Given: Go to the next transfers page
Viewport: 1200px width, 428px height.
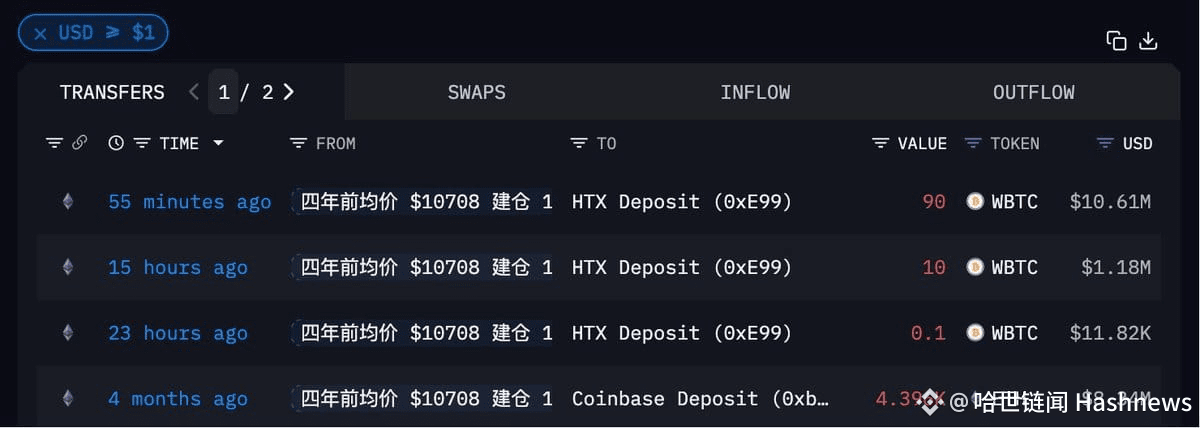Looking at the screenshot, I should 289,92.
